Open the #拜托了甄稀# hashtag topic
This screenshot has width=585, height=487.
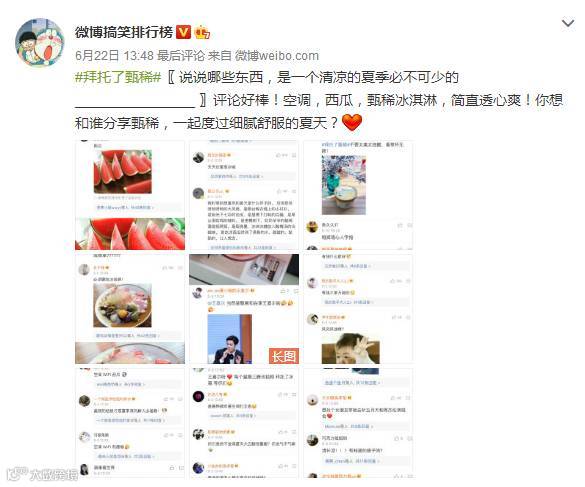(x=118, y=78)
